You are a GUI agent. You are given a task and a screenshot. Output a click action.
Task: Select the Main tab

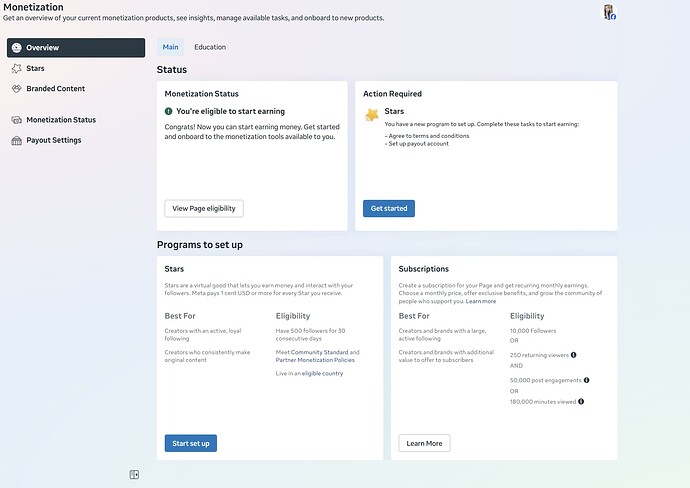170,47
